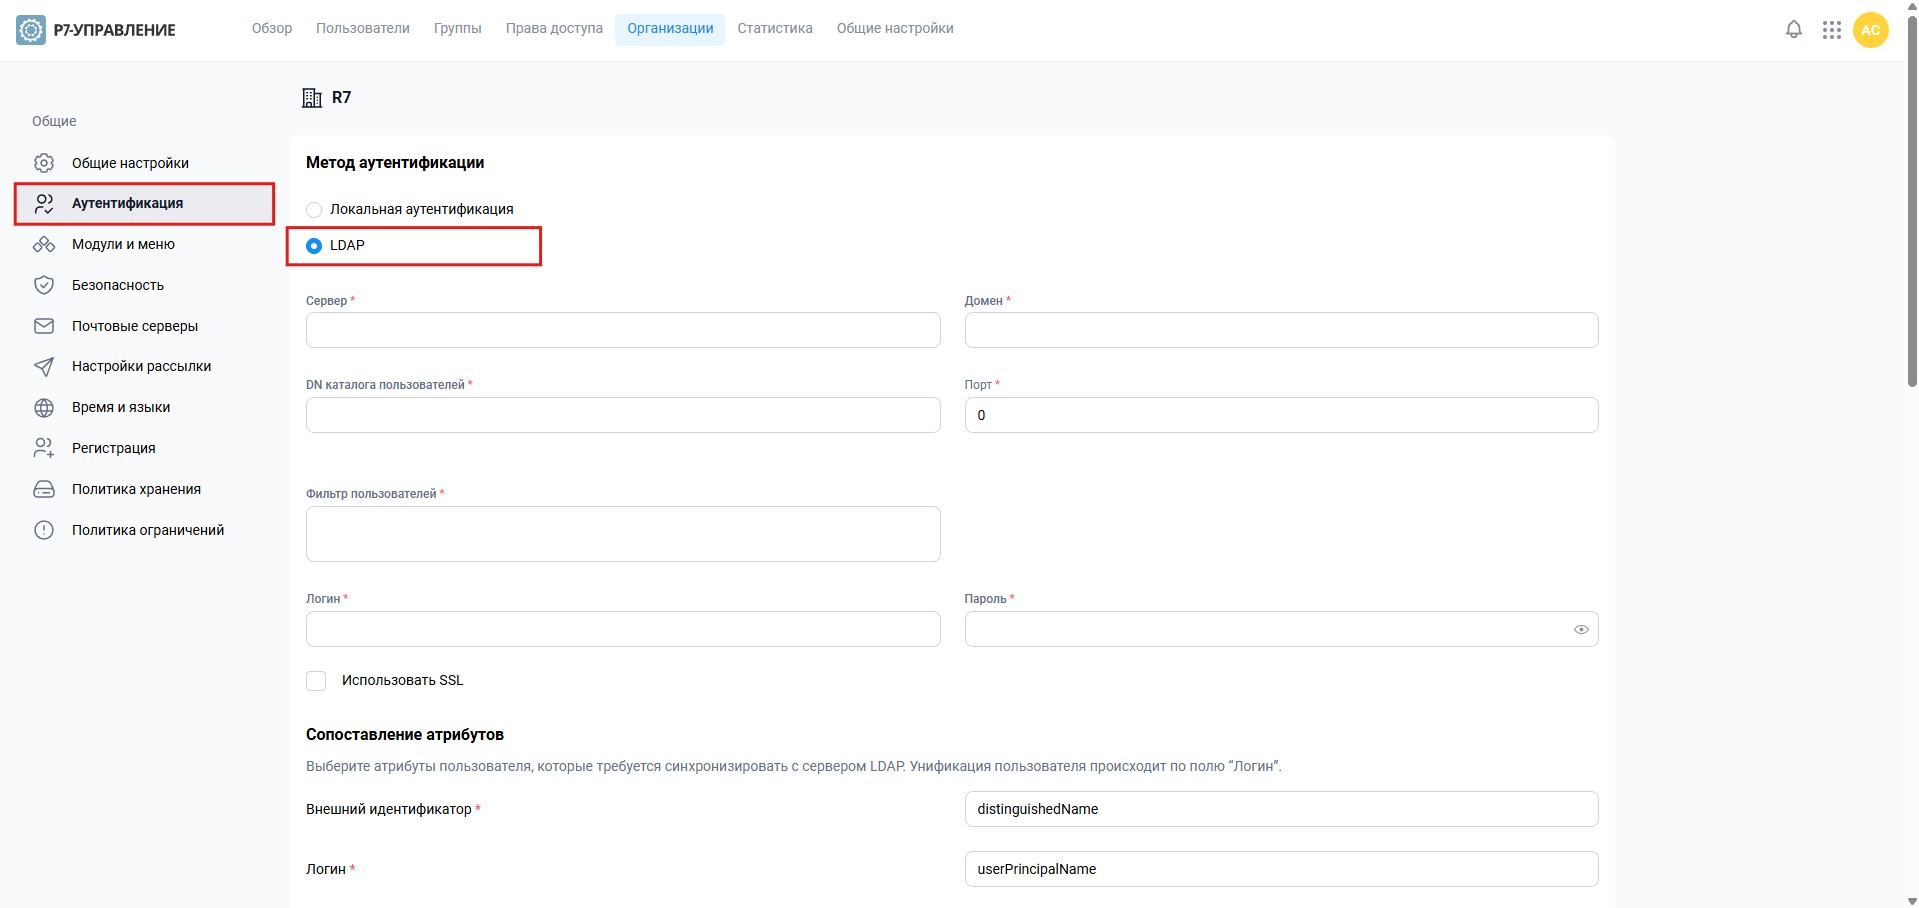Enable the Использовать SSL checkbox
This screenshot has height=908, width=1919.
click(316, 681)
